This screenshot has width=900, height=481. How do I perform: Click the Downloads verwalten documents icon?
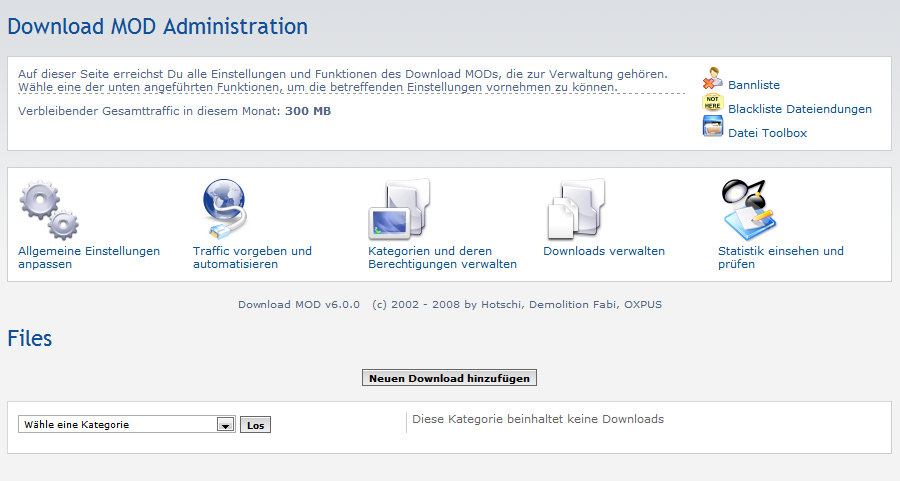click(575, 209)
